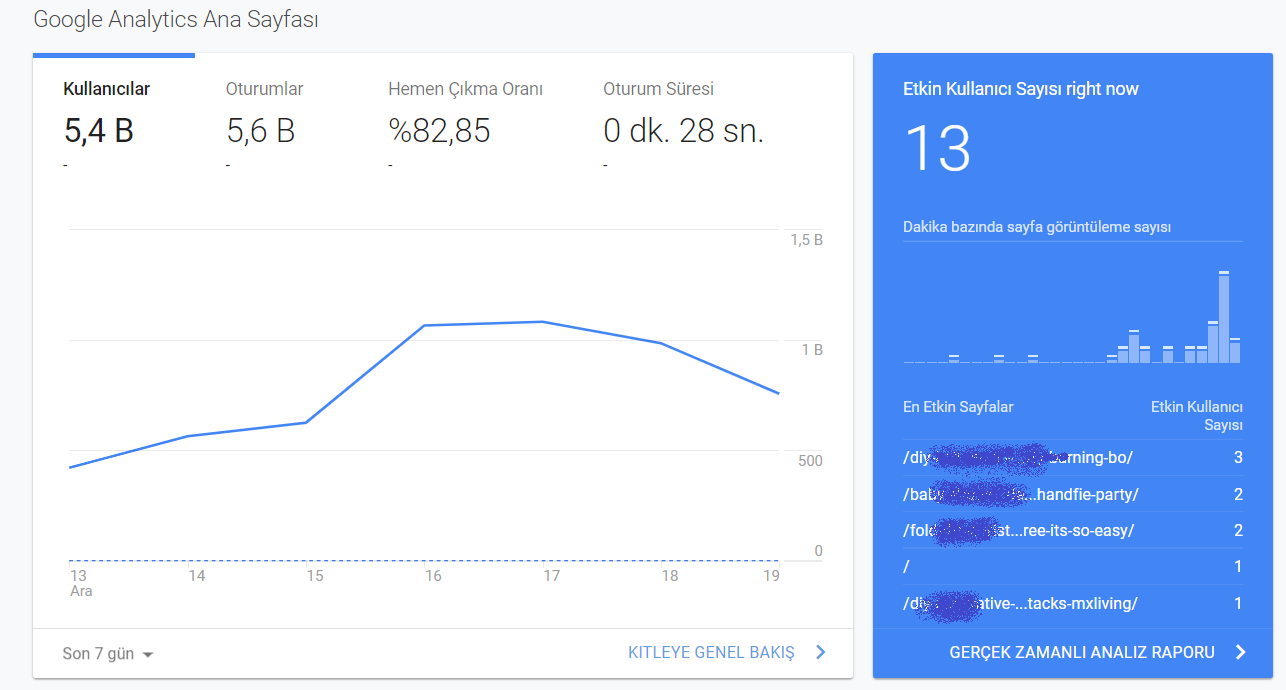Click the root "/" page row
The height and width of the screenshot is (690, 1286).
click(1073, 567)
